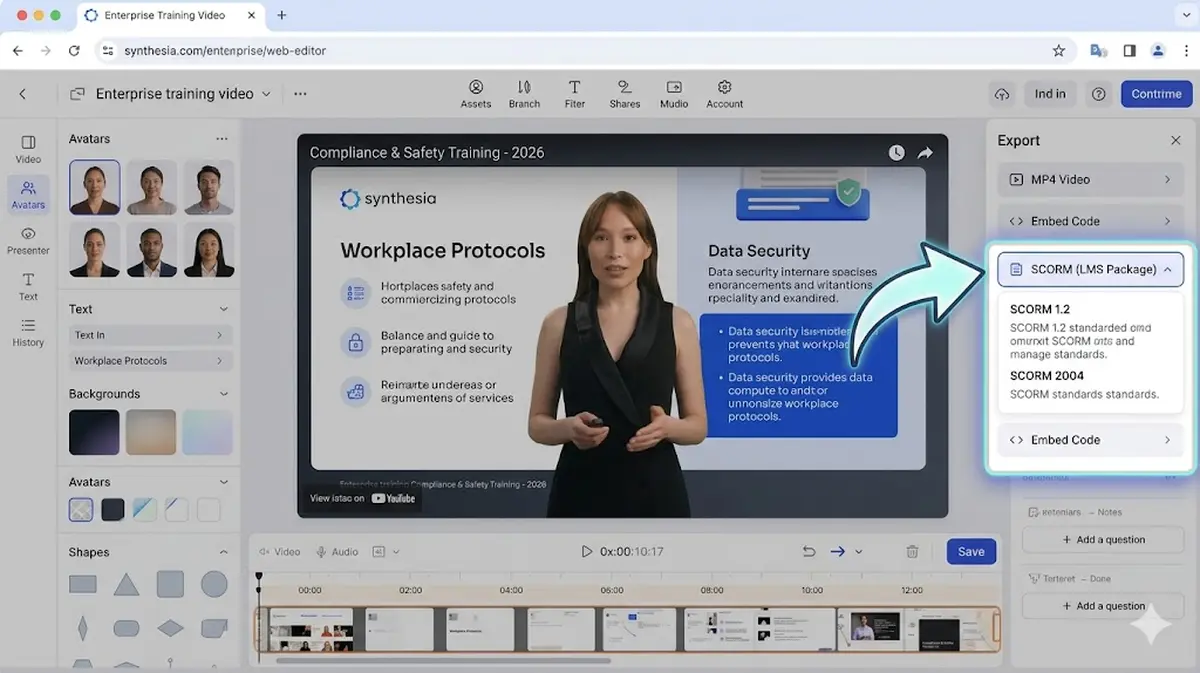This screenshot has width=1200, height=673.
Task: Open the Assets panel
Action: tap(476, 93)
